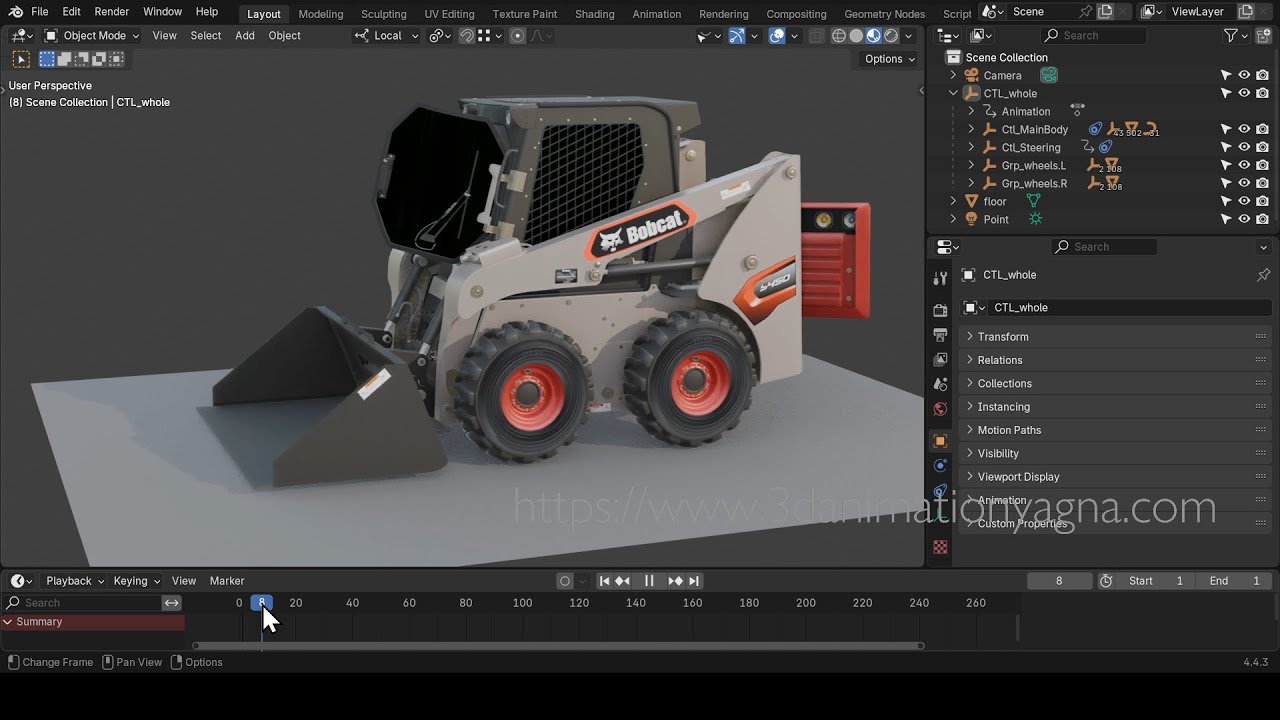Collapse the CTL_whole hierarchy

tap(953, 93)
